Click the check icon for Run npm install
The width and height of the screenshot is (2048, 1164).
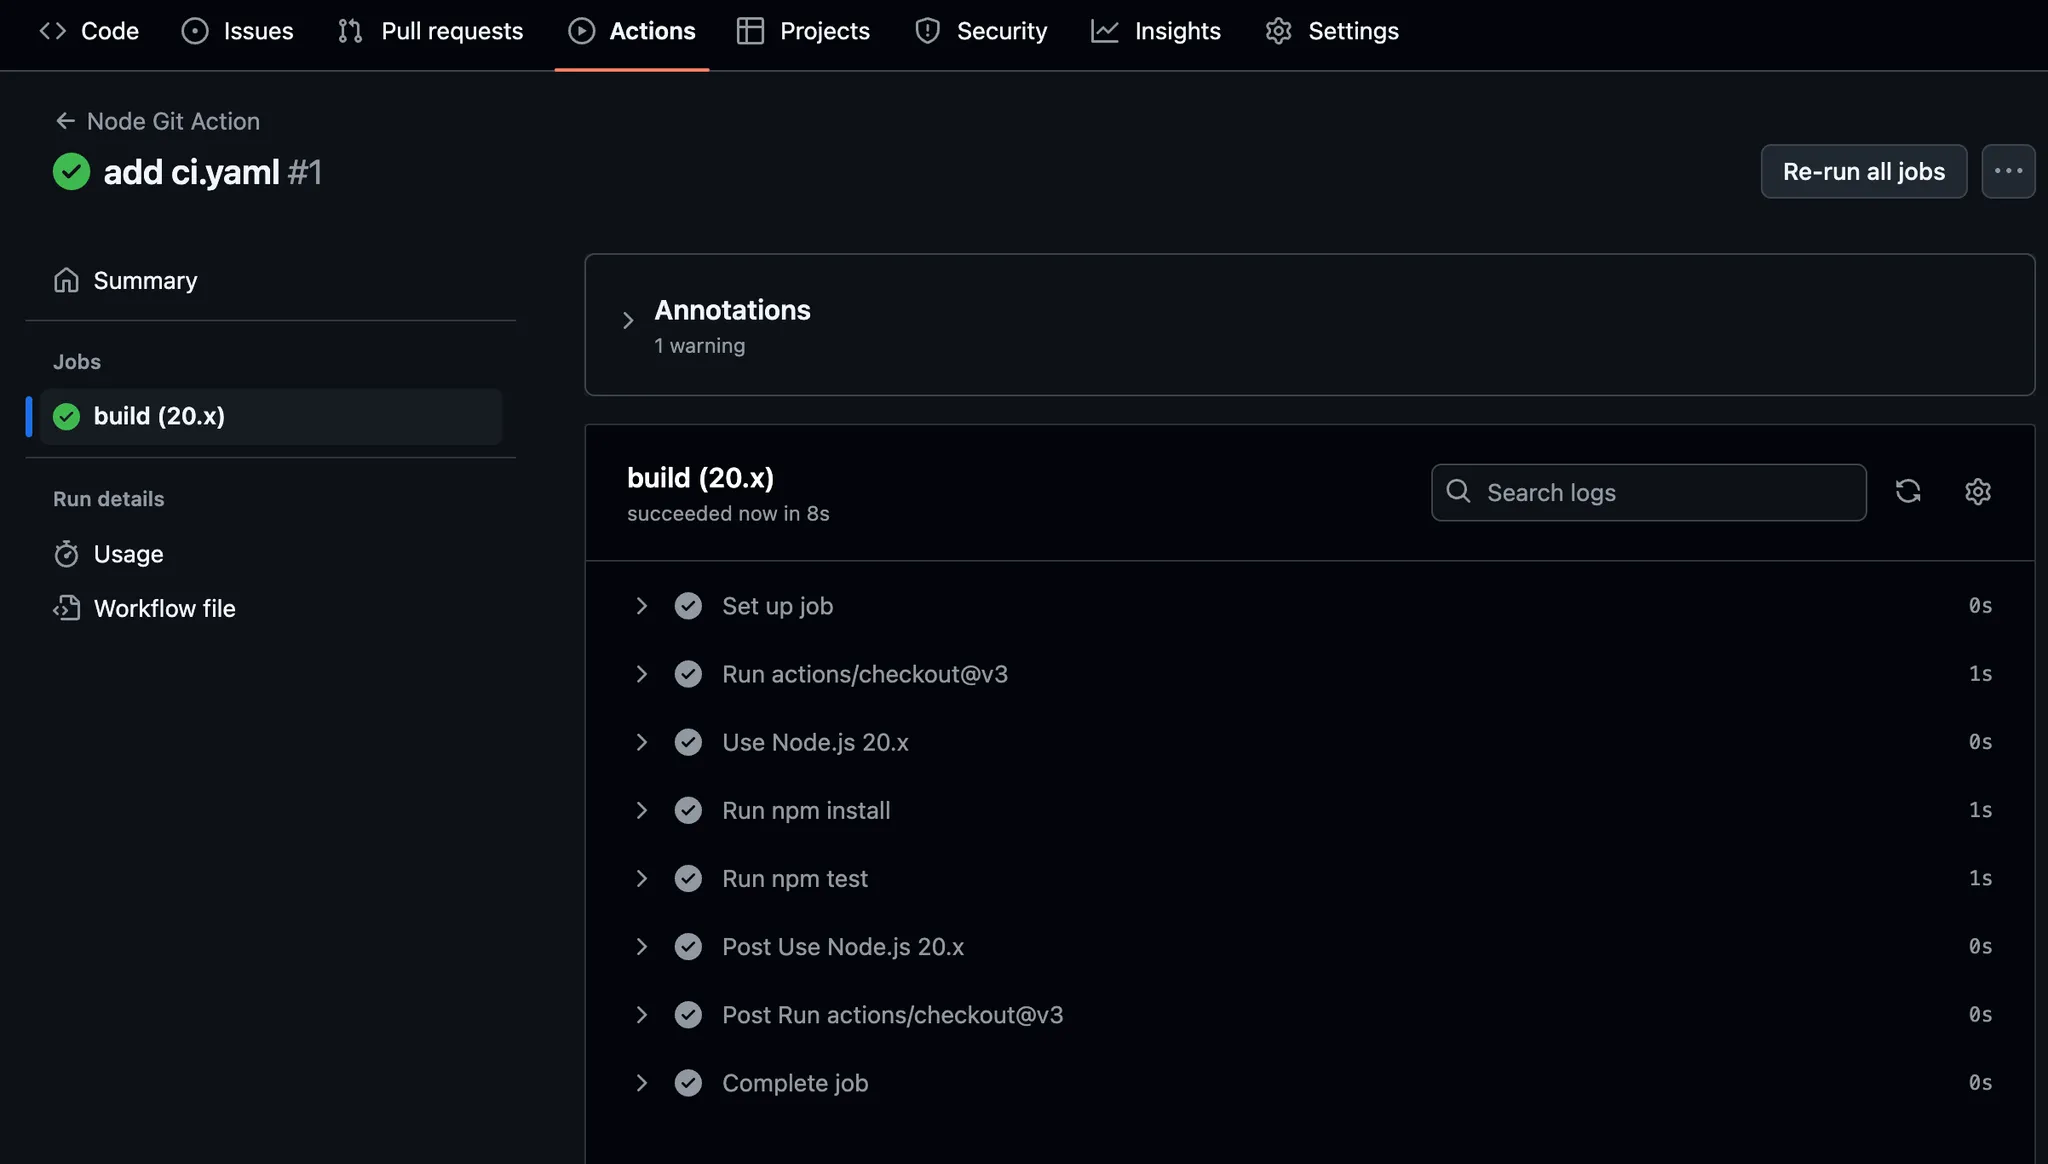688,810
